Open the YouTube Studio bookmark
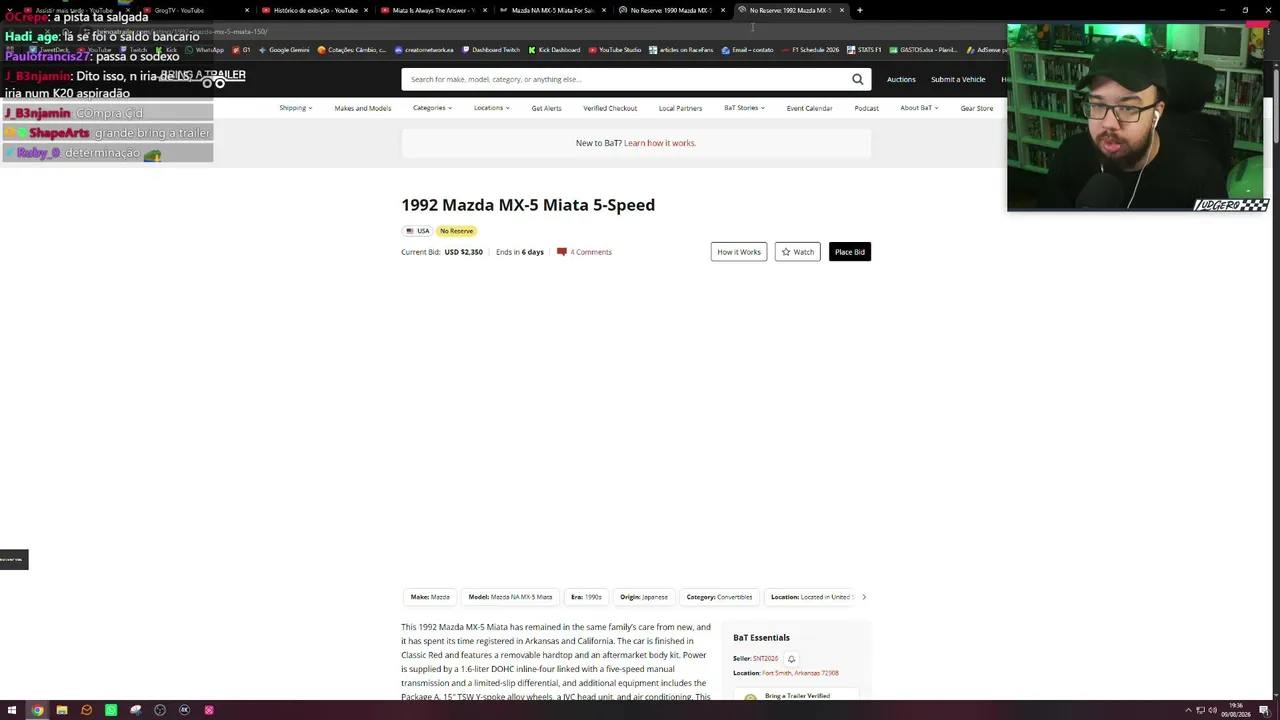 pos(615,50)
